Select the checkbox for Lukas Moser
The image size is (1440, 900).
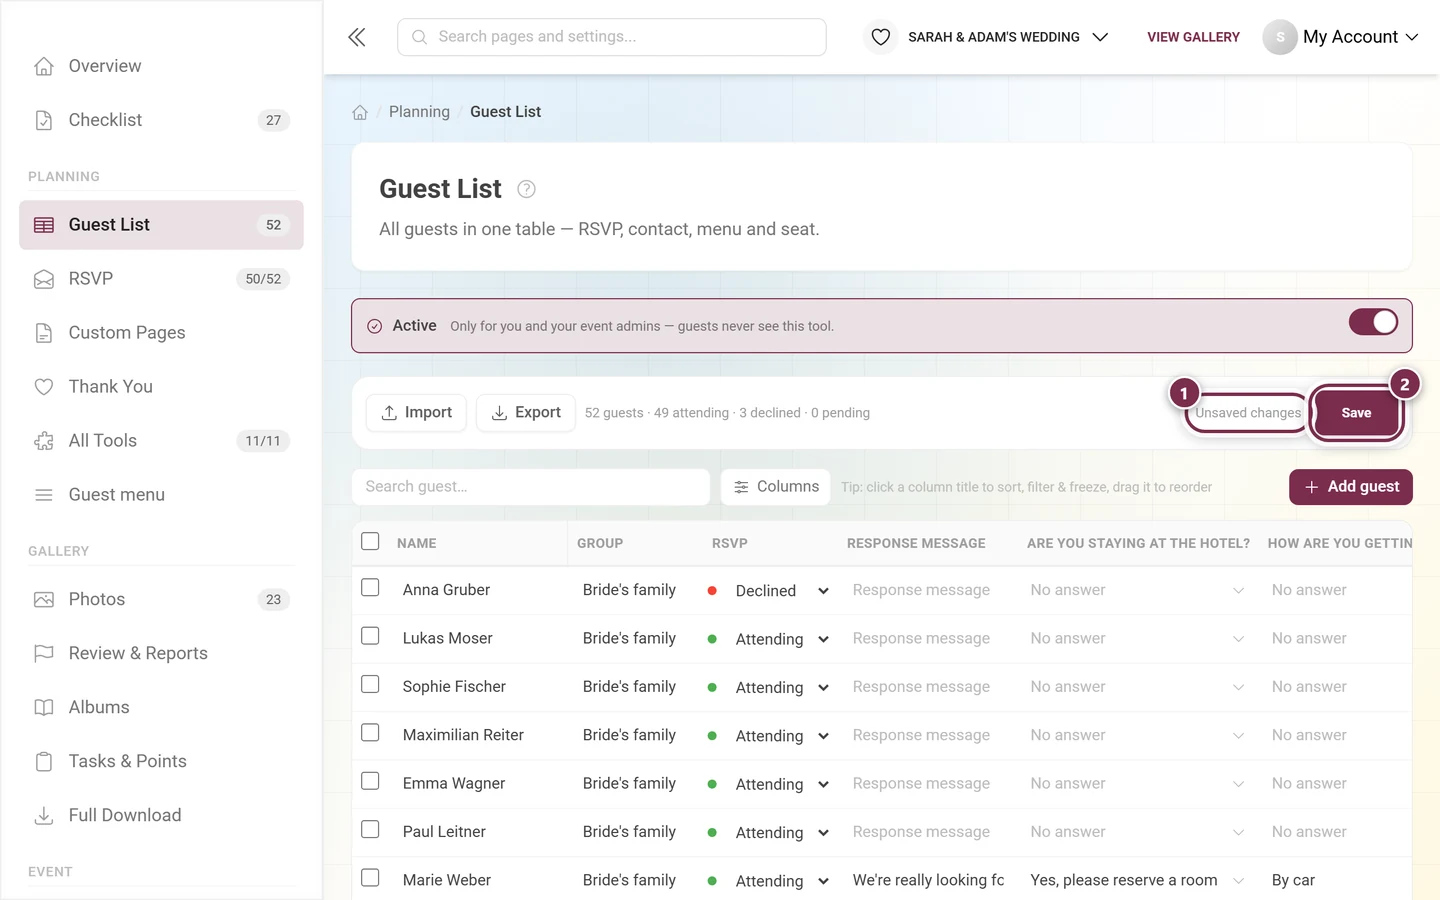(x=370, y=636)
